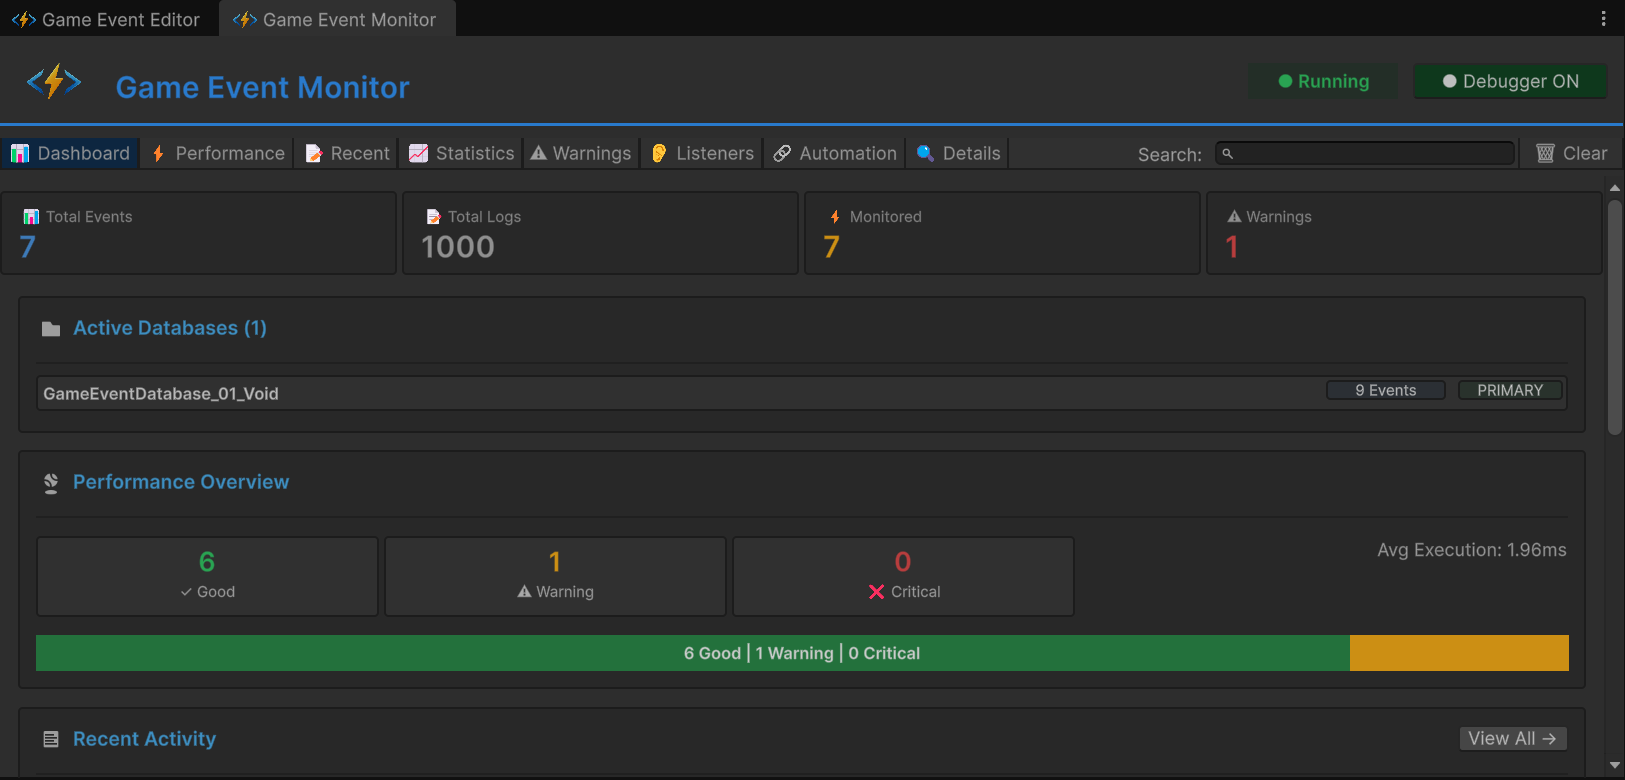Toggle the Running status button

pyautogui.click(x=1323, y=81)
